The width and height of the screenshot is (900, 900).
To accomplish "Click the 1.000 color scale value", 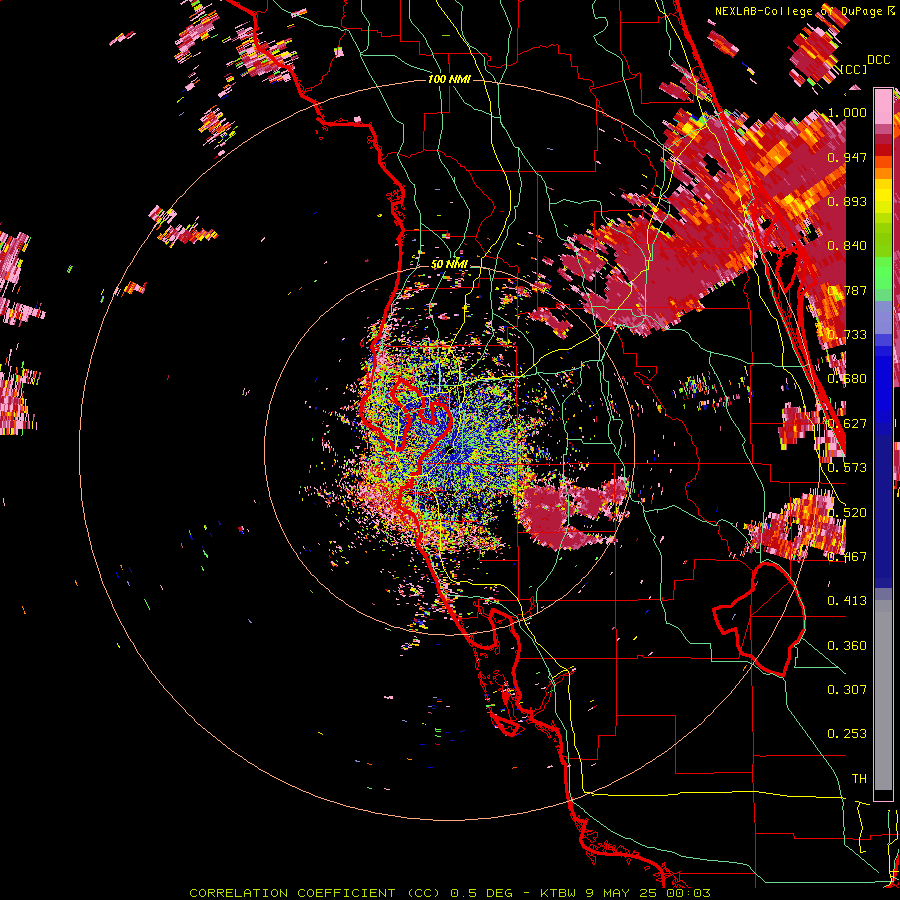I will coord(847,112).
